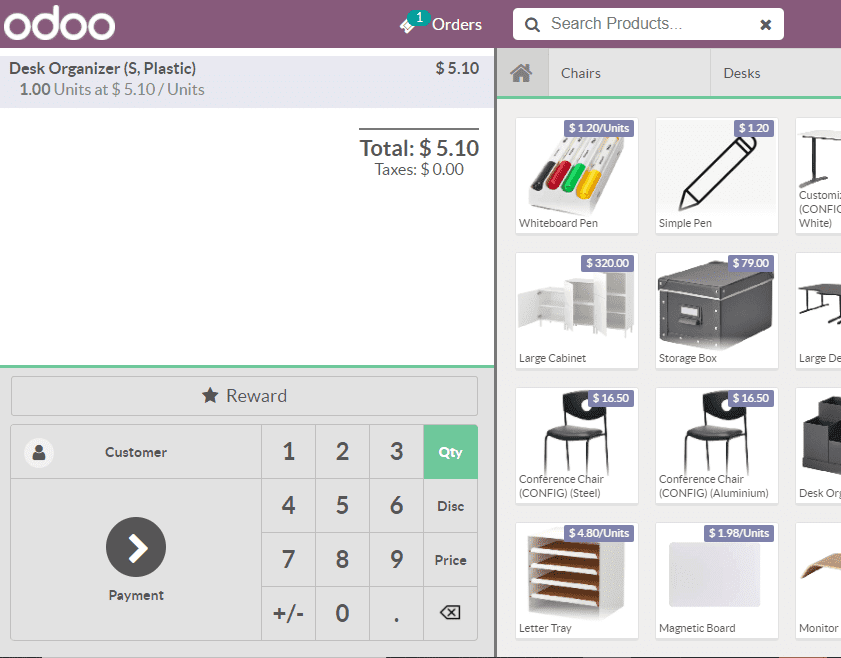The width and height of the screenshot is (841, 658).
Task: Tap numpad key 2
Action: pos(342,452)
